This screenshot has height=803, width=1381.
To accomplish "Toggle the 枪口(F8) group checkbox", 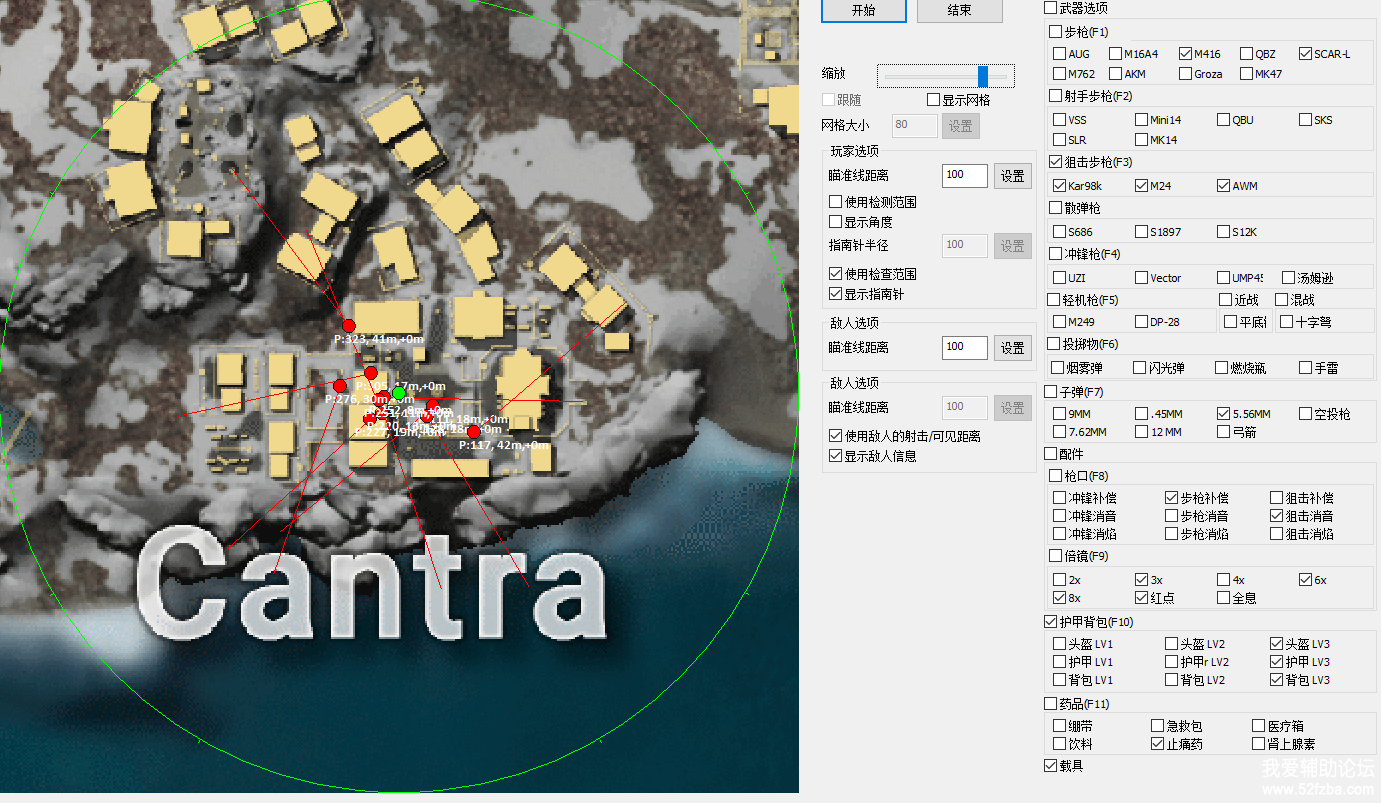I will [1055, 476].
